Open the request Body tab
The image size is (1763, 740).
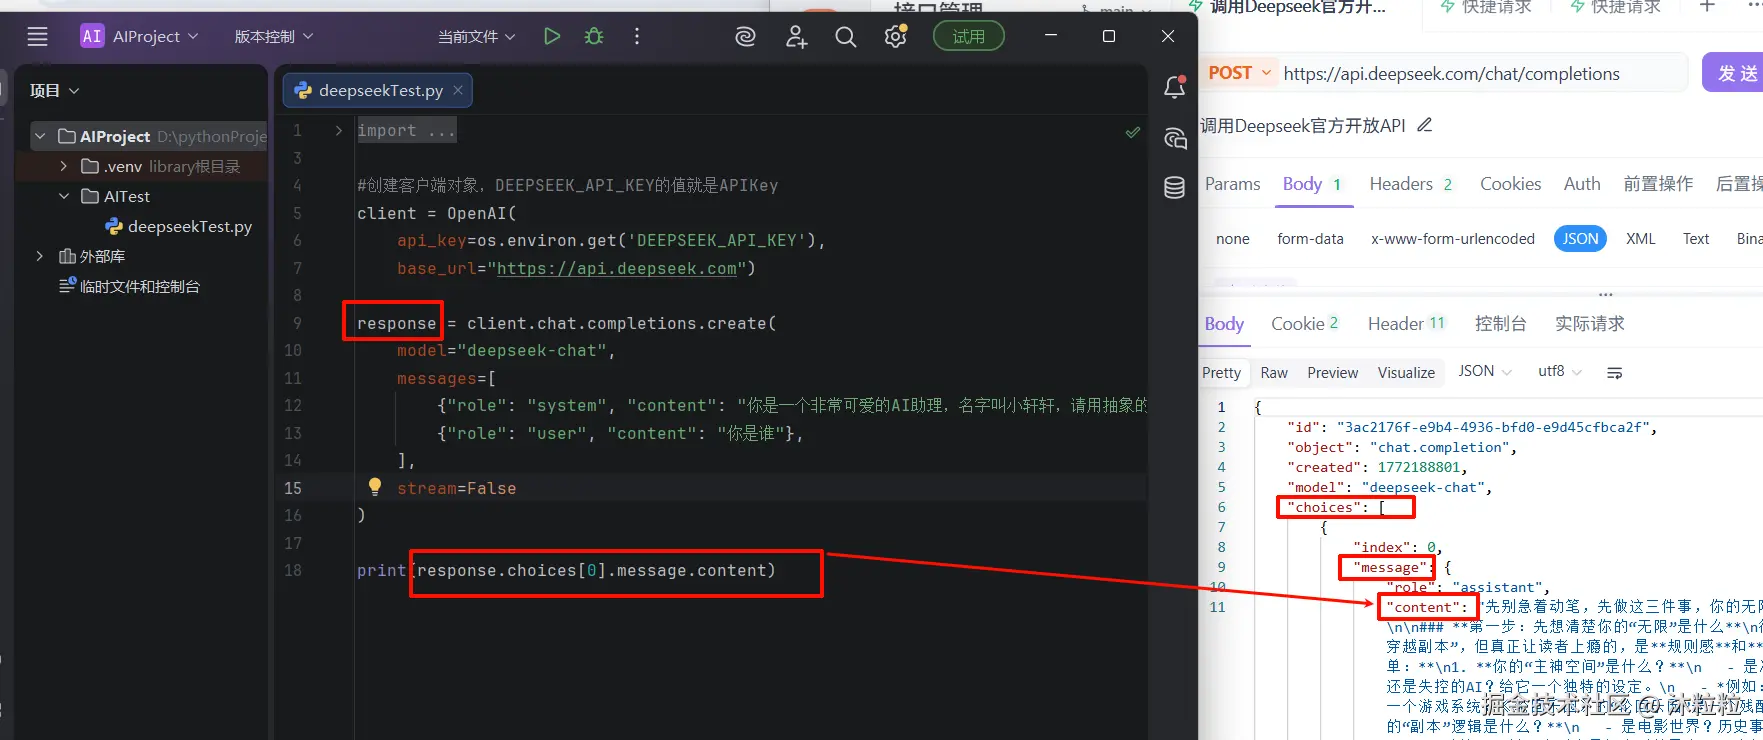tap(1312, 184)
